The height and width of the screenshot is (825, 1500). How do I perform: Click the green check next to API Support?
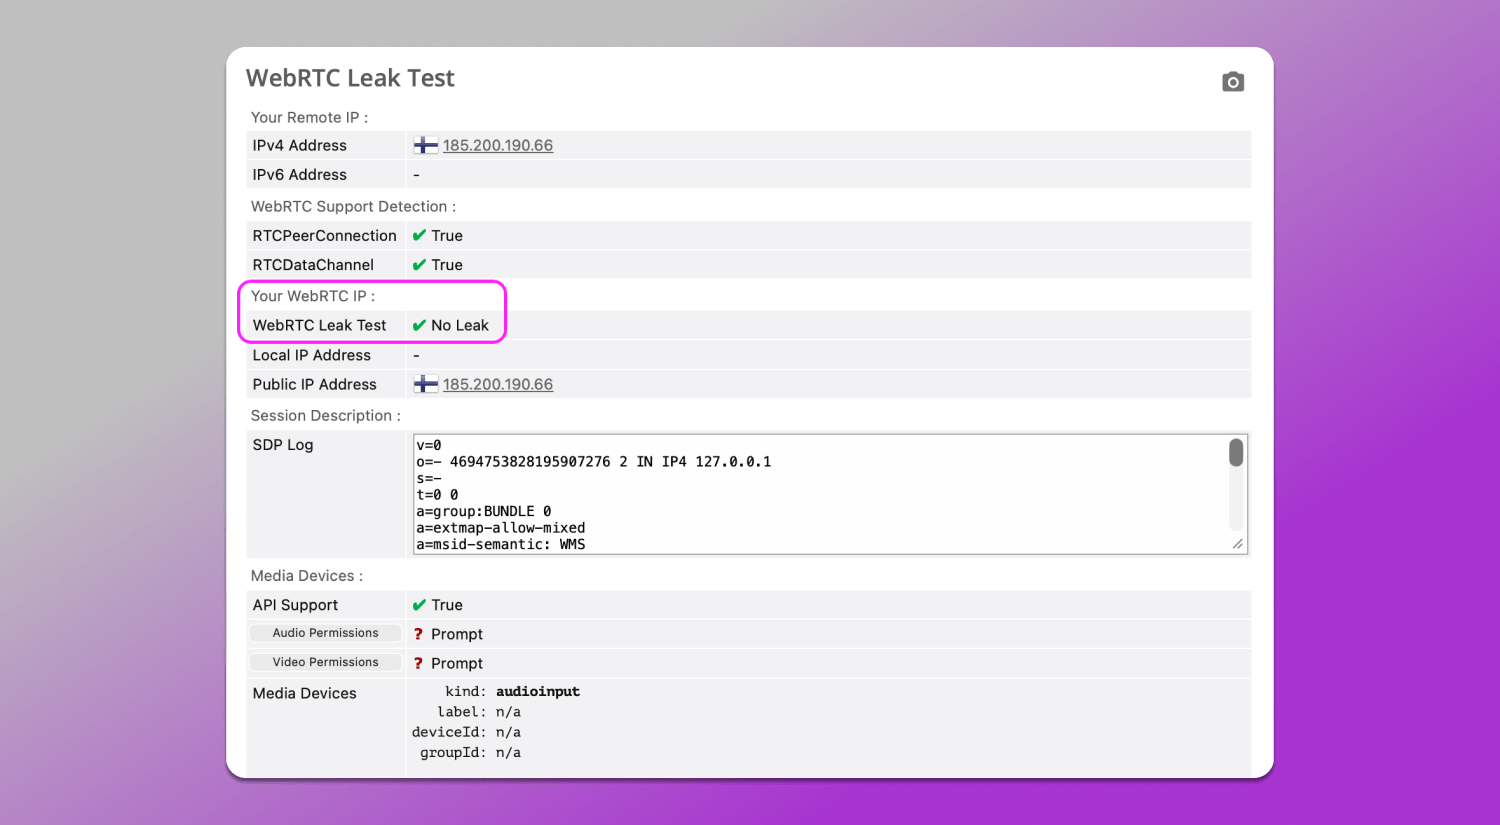pos(419,604)
